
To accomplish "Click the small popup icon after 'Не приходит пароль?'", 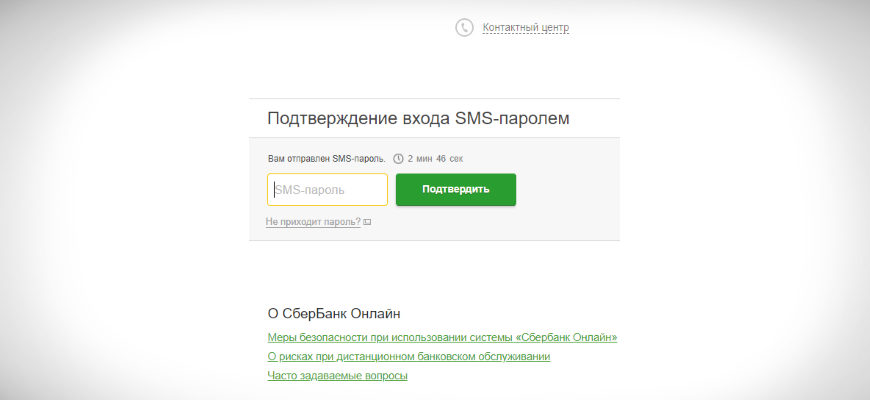I will click(x=367, y=222).
